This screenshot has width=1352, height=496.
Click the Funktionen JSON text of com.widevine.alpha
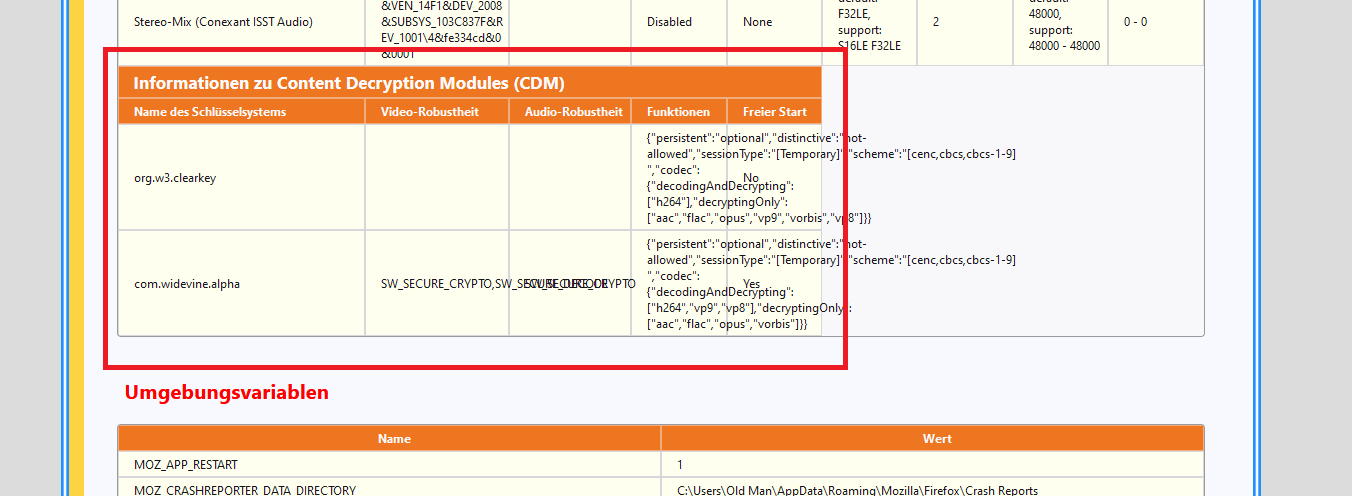[x=830, y=284]
